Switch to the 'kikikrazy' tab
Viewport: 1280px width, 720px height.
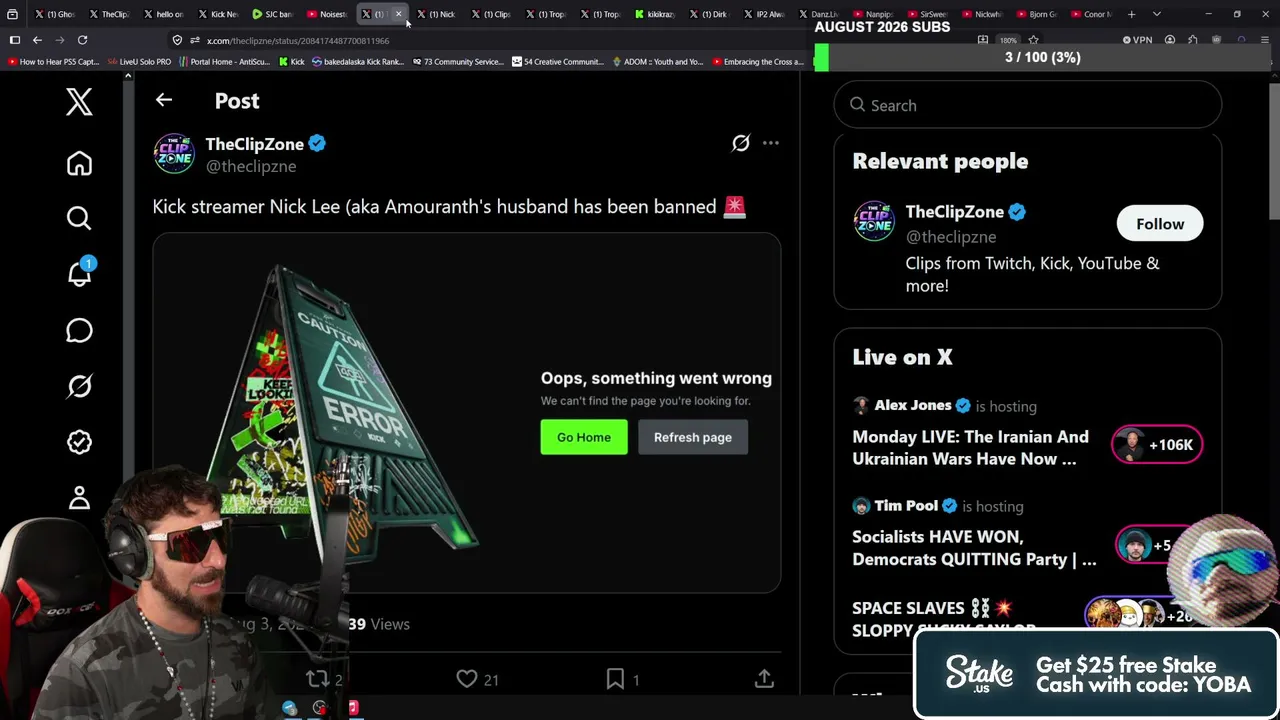(655, 14)
